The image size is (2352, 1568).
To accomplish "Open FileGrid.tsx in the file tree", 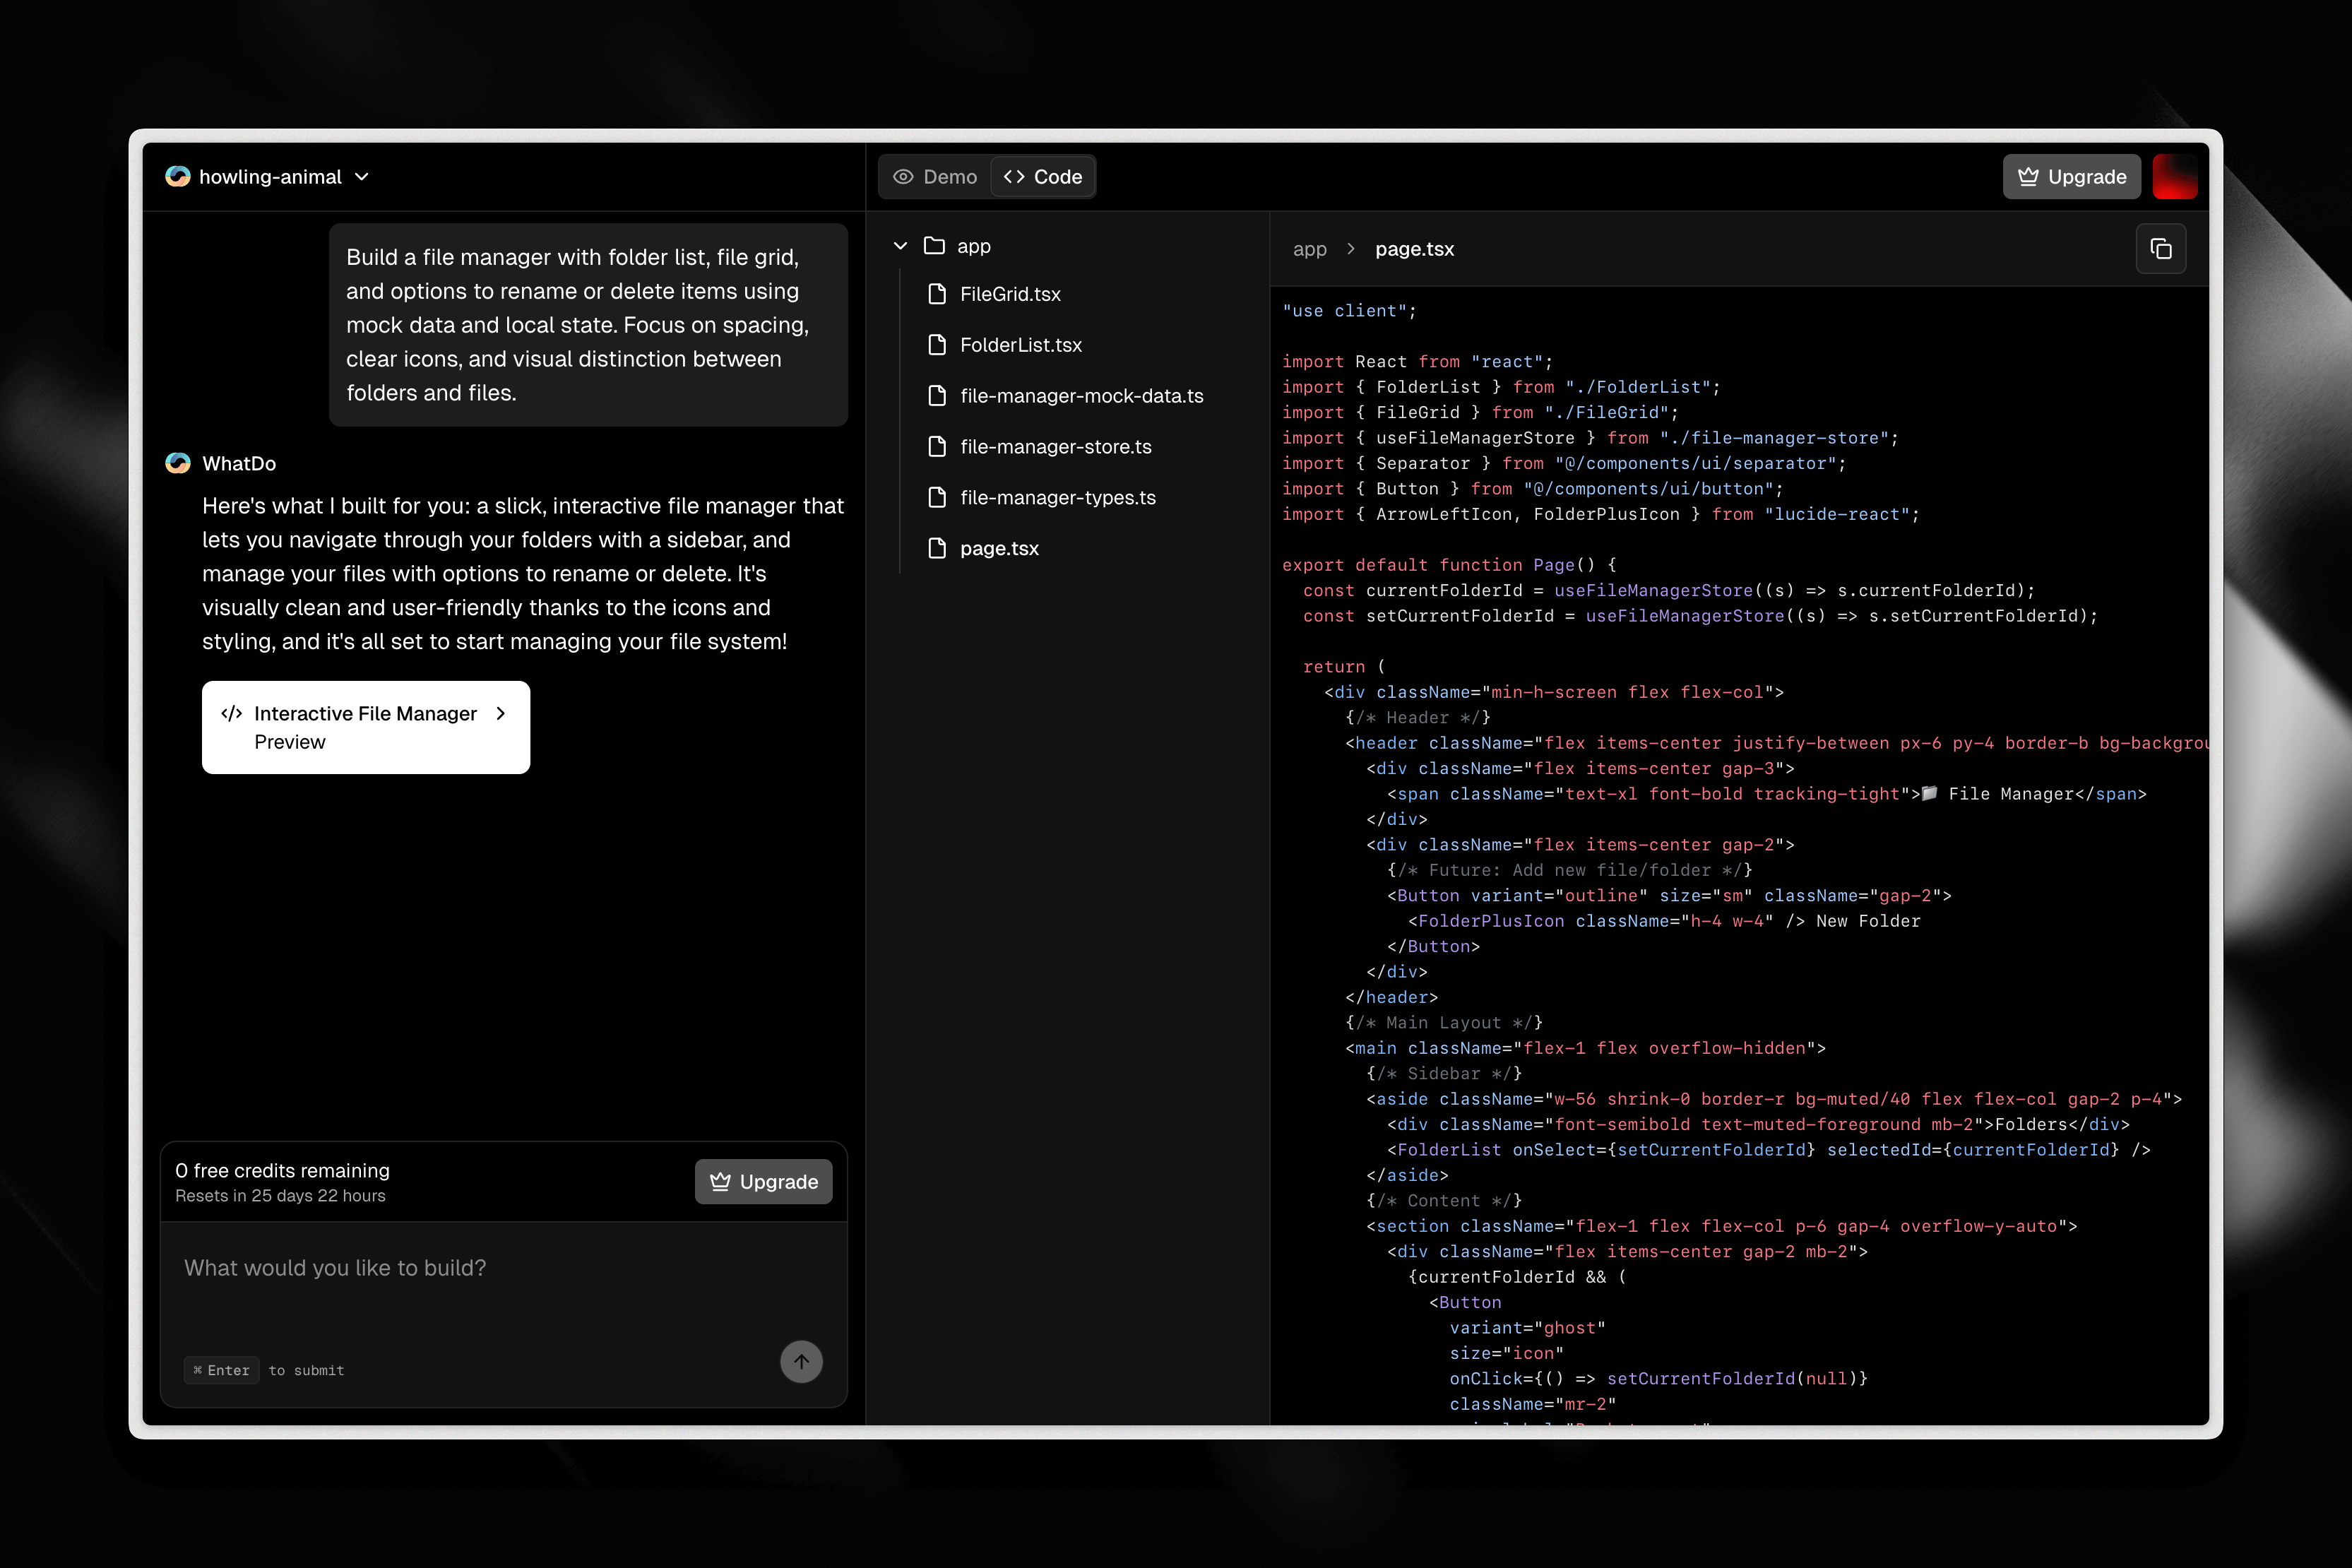I will pos(1009,294).
